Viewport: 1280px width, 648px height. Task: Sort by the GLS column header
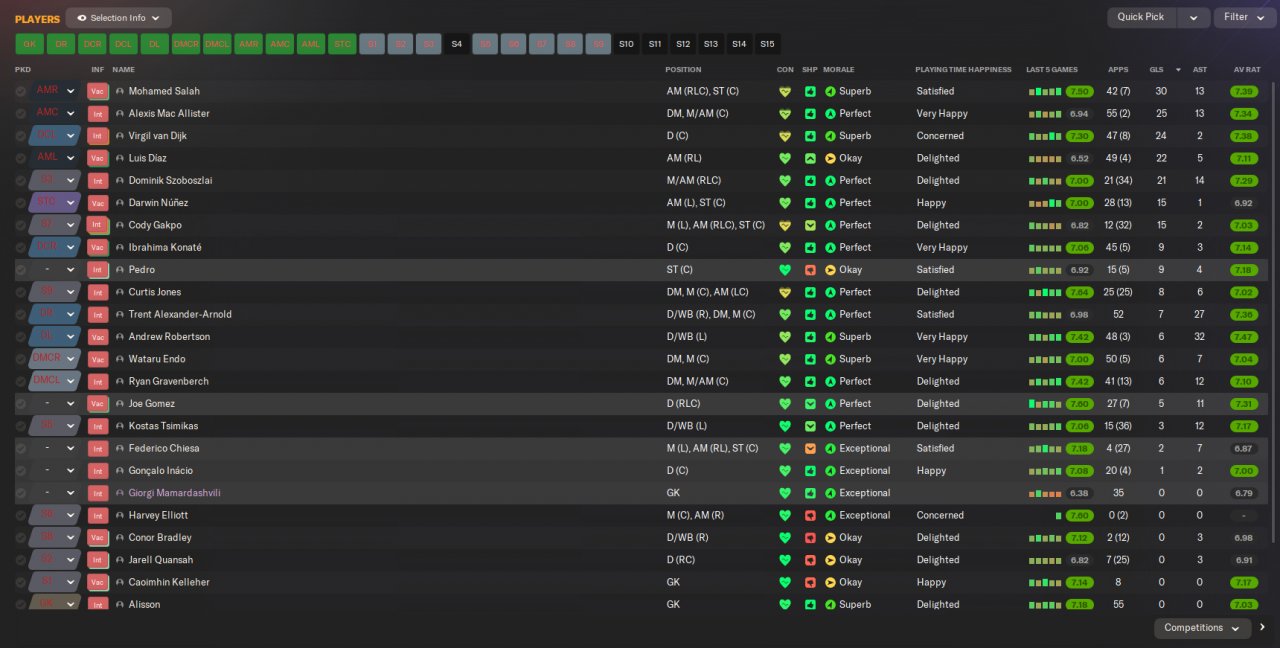(1156, 70)
